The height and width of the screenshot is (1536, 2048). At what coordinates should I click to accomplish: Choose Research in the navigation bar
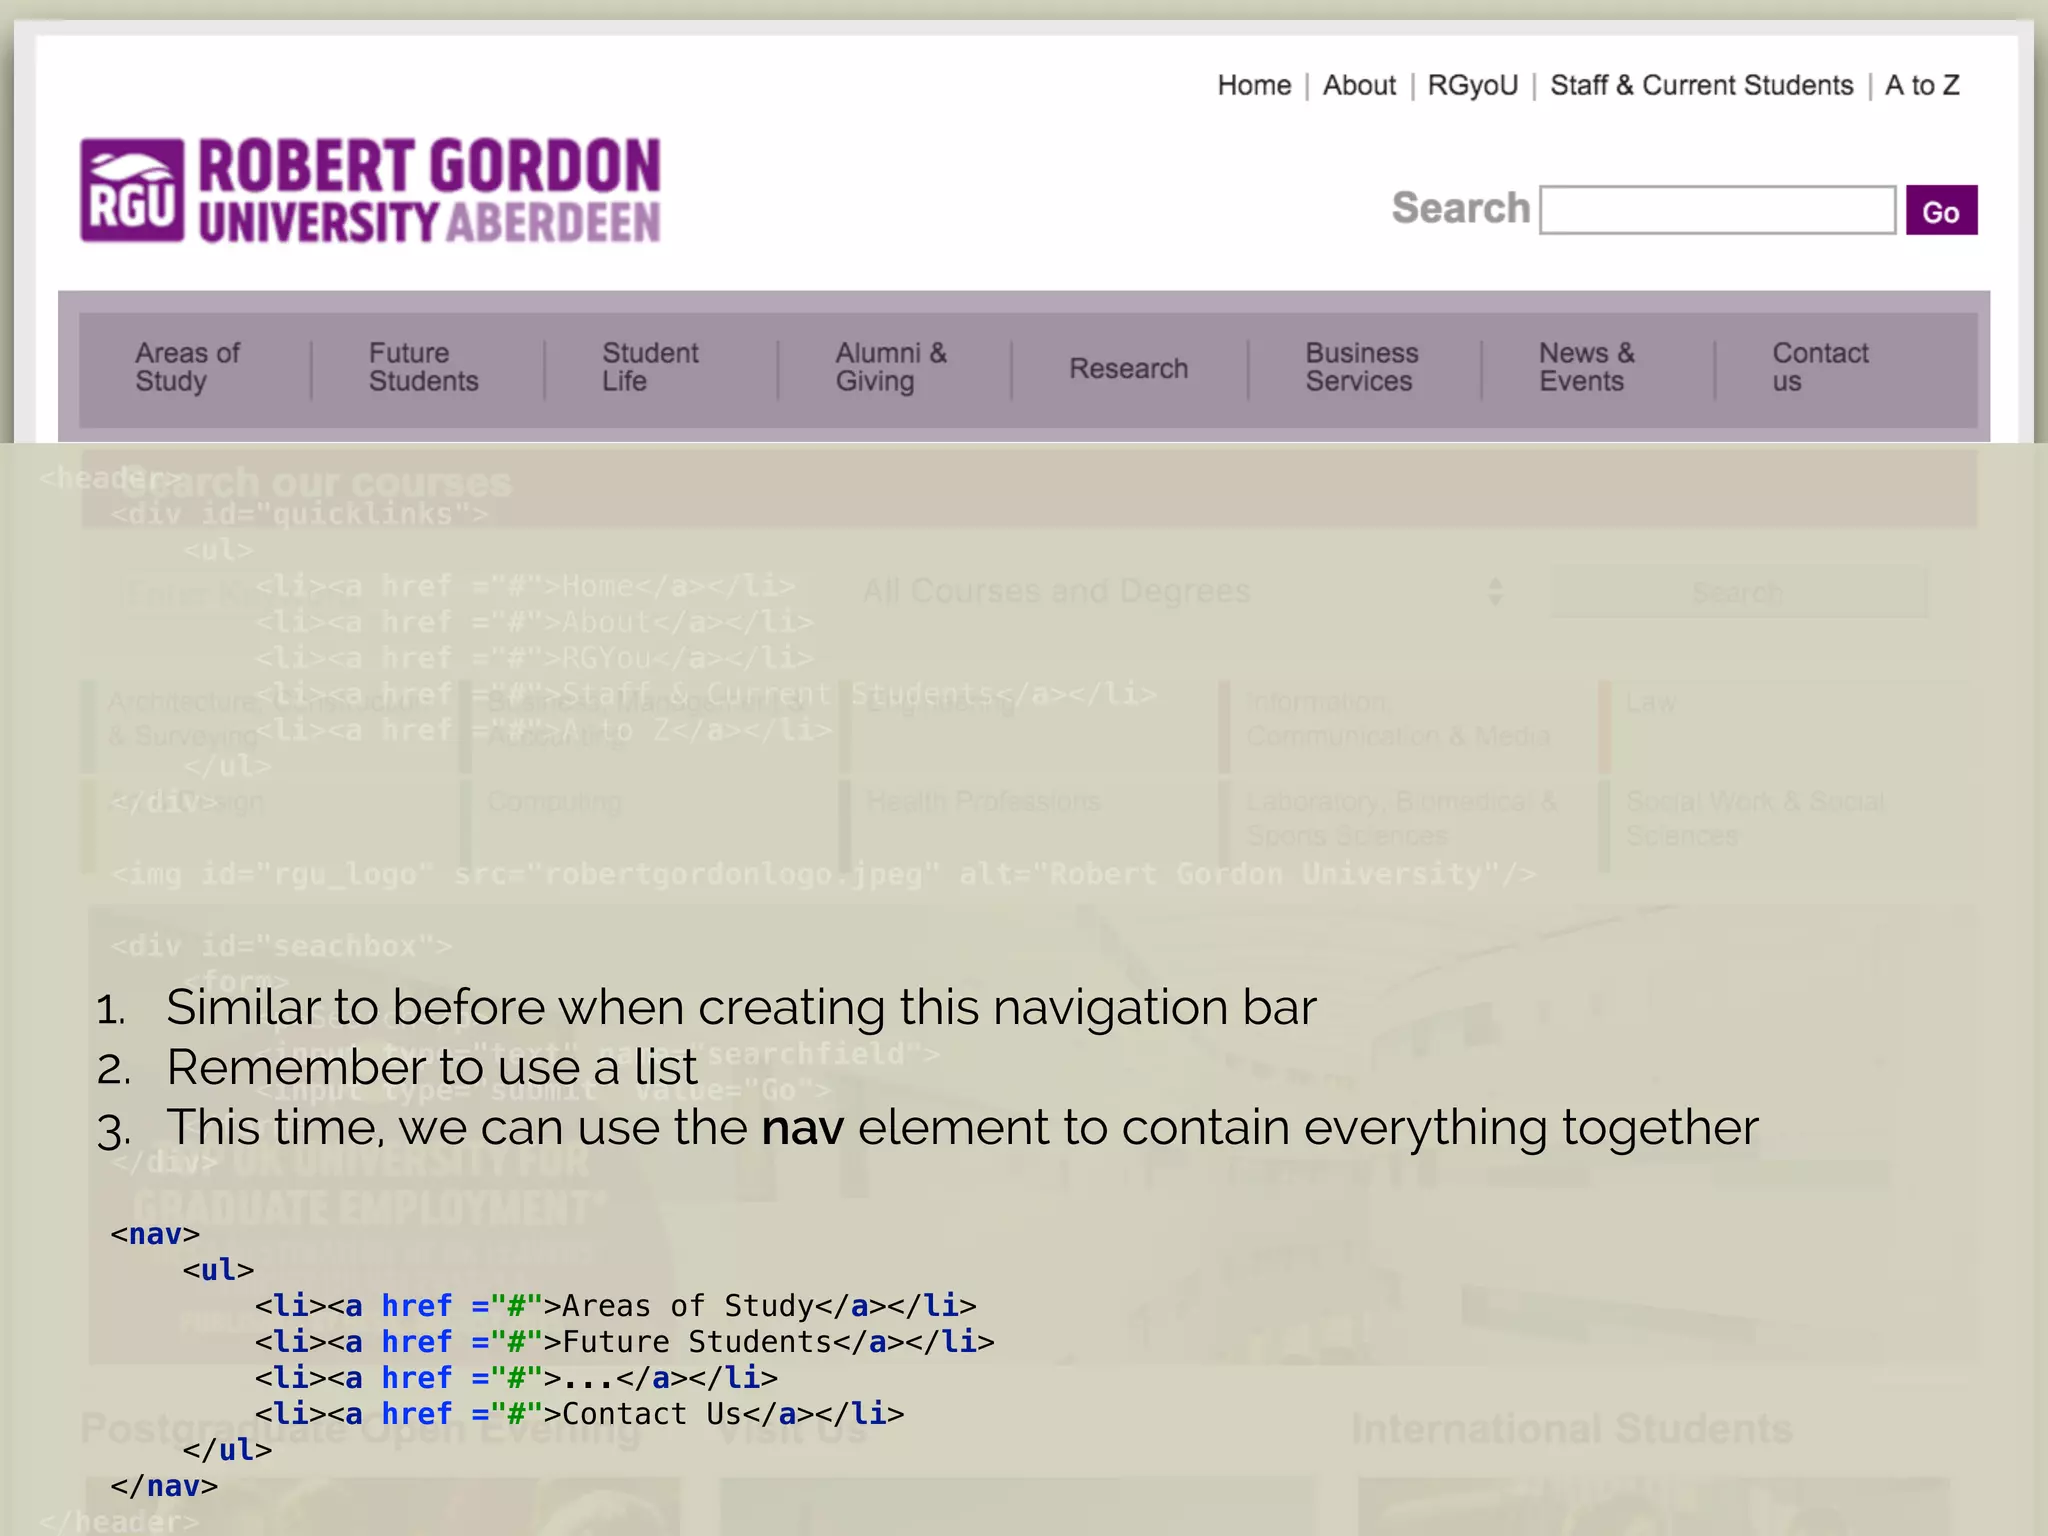tap(1128, 369)
